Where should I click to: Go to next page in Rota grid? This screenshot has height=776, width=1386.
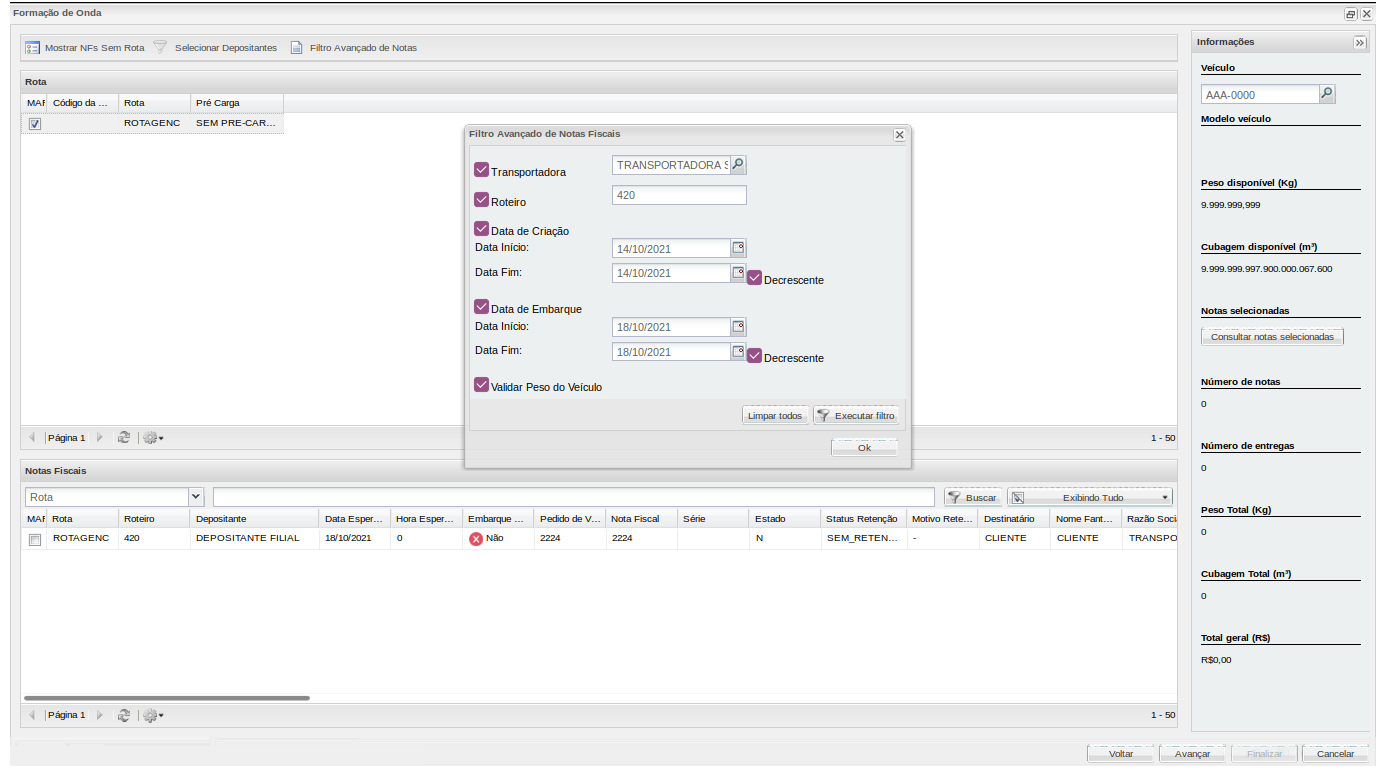(100, 437)
